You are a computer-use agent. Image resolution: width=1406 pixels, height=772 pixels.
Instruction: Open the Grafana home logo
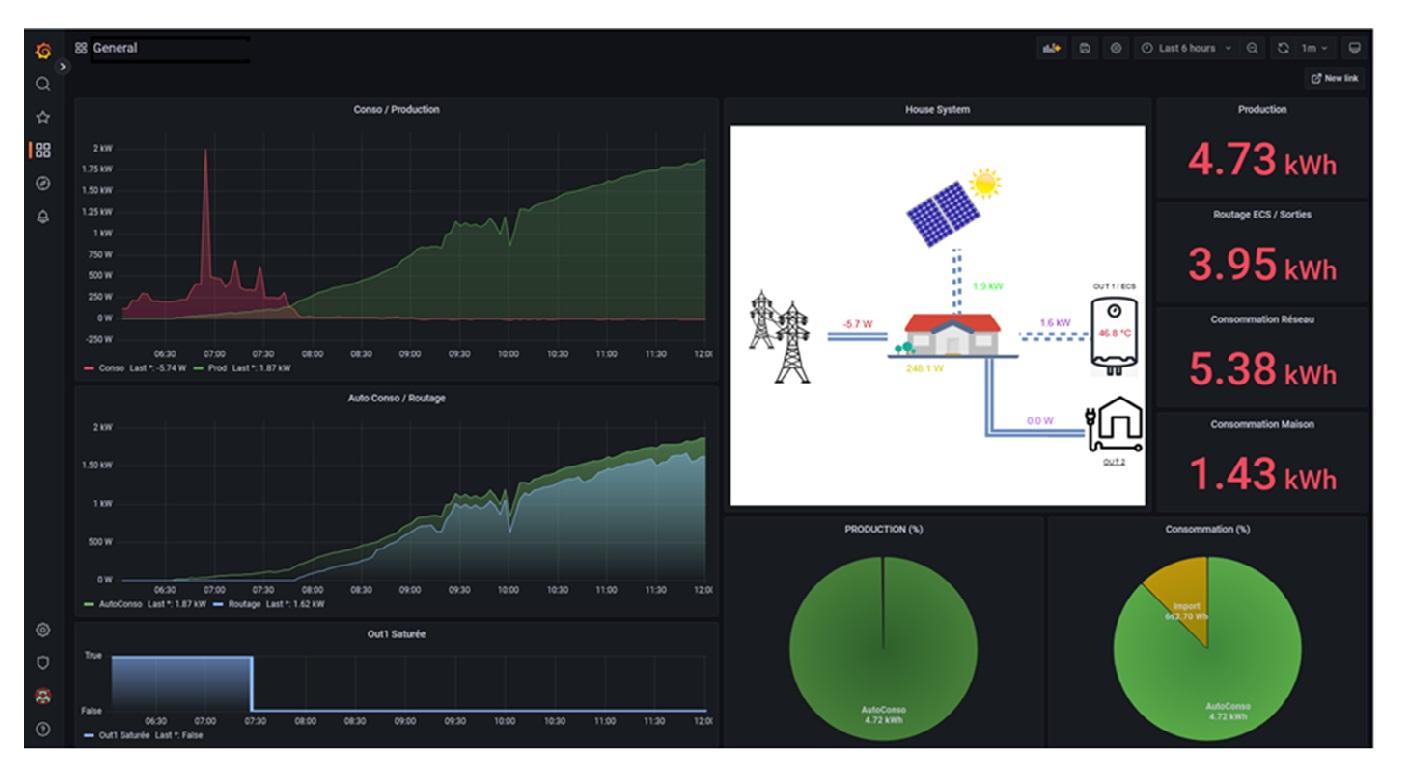43,51
